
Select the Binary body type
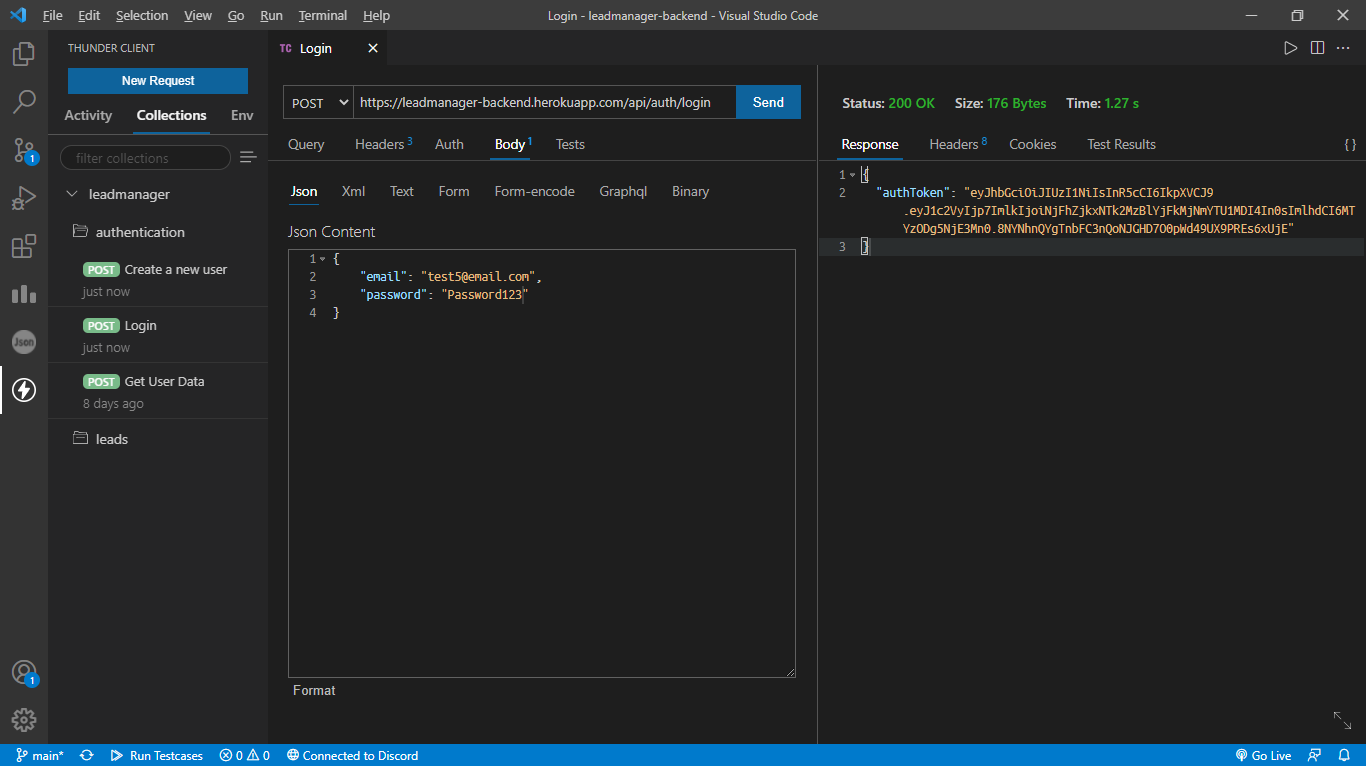(x=690, y=191)
